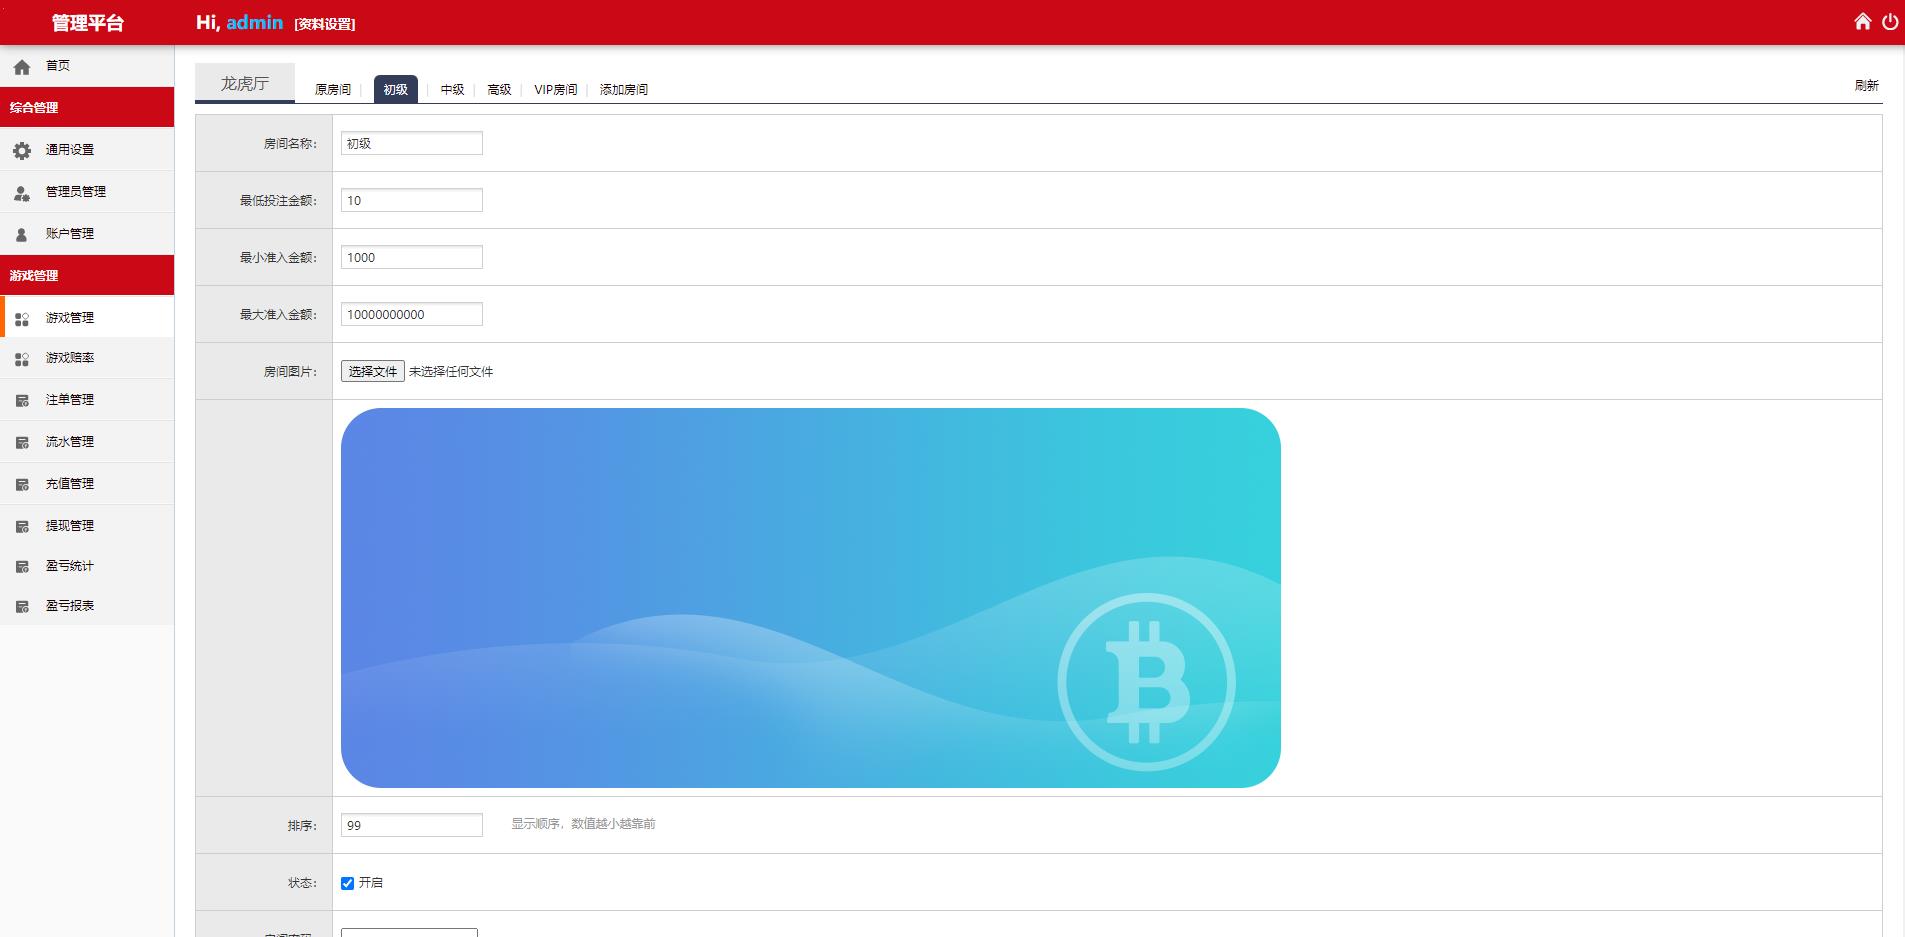Focus the 最低投注金额 input field

coord(411,201)
